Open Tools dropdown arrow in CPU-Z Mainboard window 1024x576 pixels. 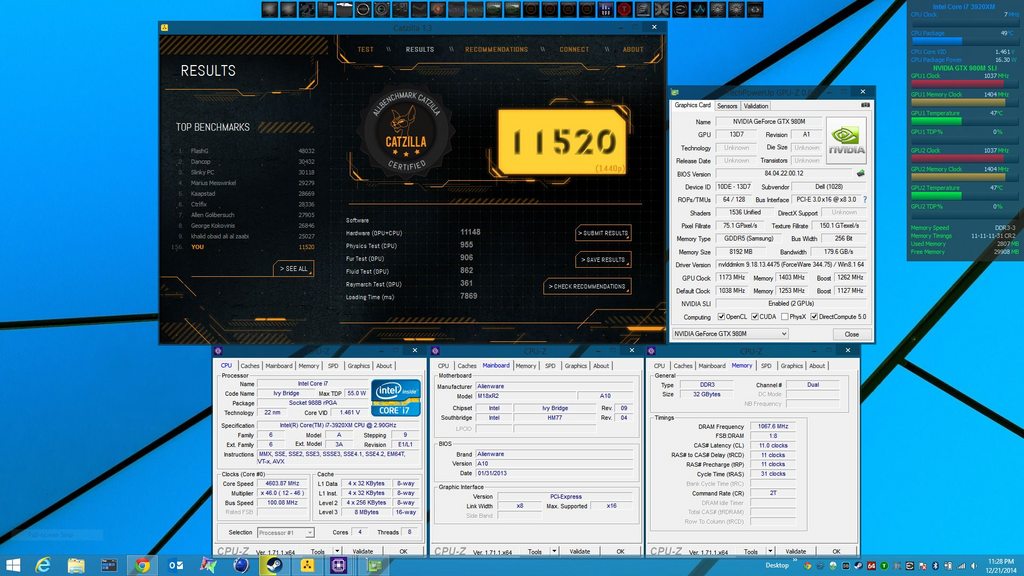pyautogui.click(x=554, y=552)
